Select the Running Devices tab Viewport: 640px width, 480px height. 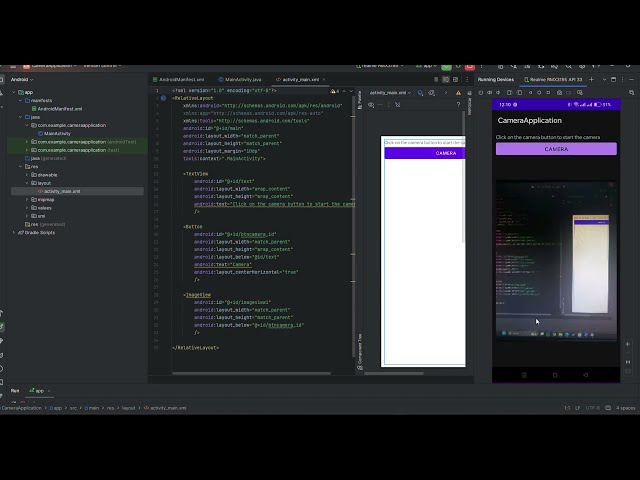(x=496, y=80)
